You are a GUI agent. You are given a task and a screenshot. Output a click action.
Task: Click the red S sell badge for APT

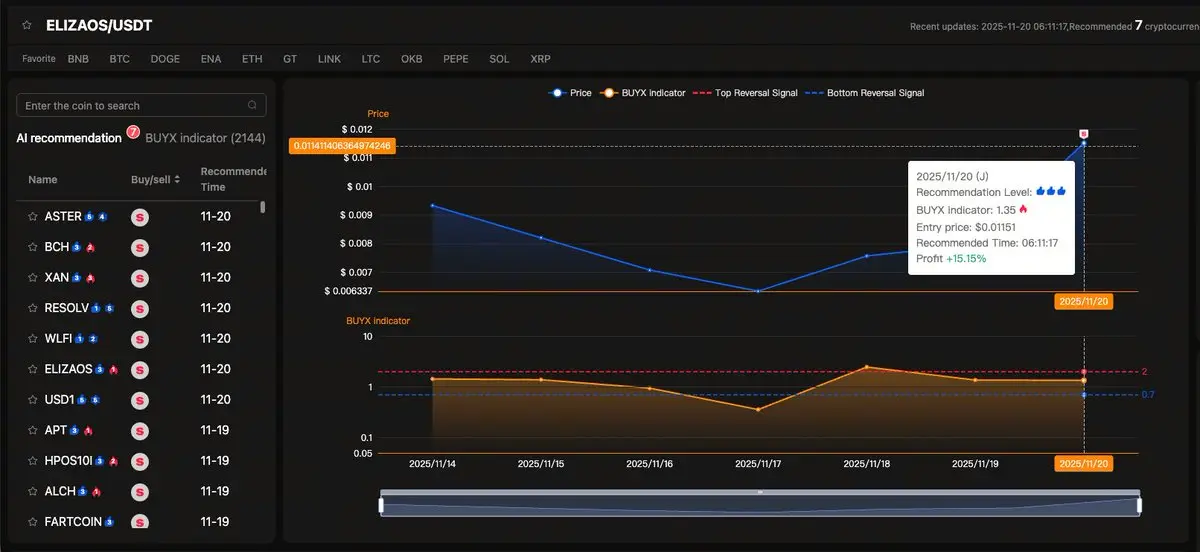(140, 430)
